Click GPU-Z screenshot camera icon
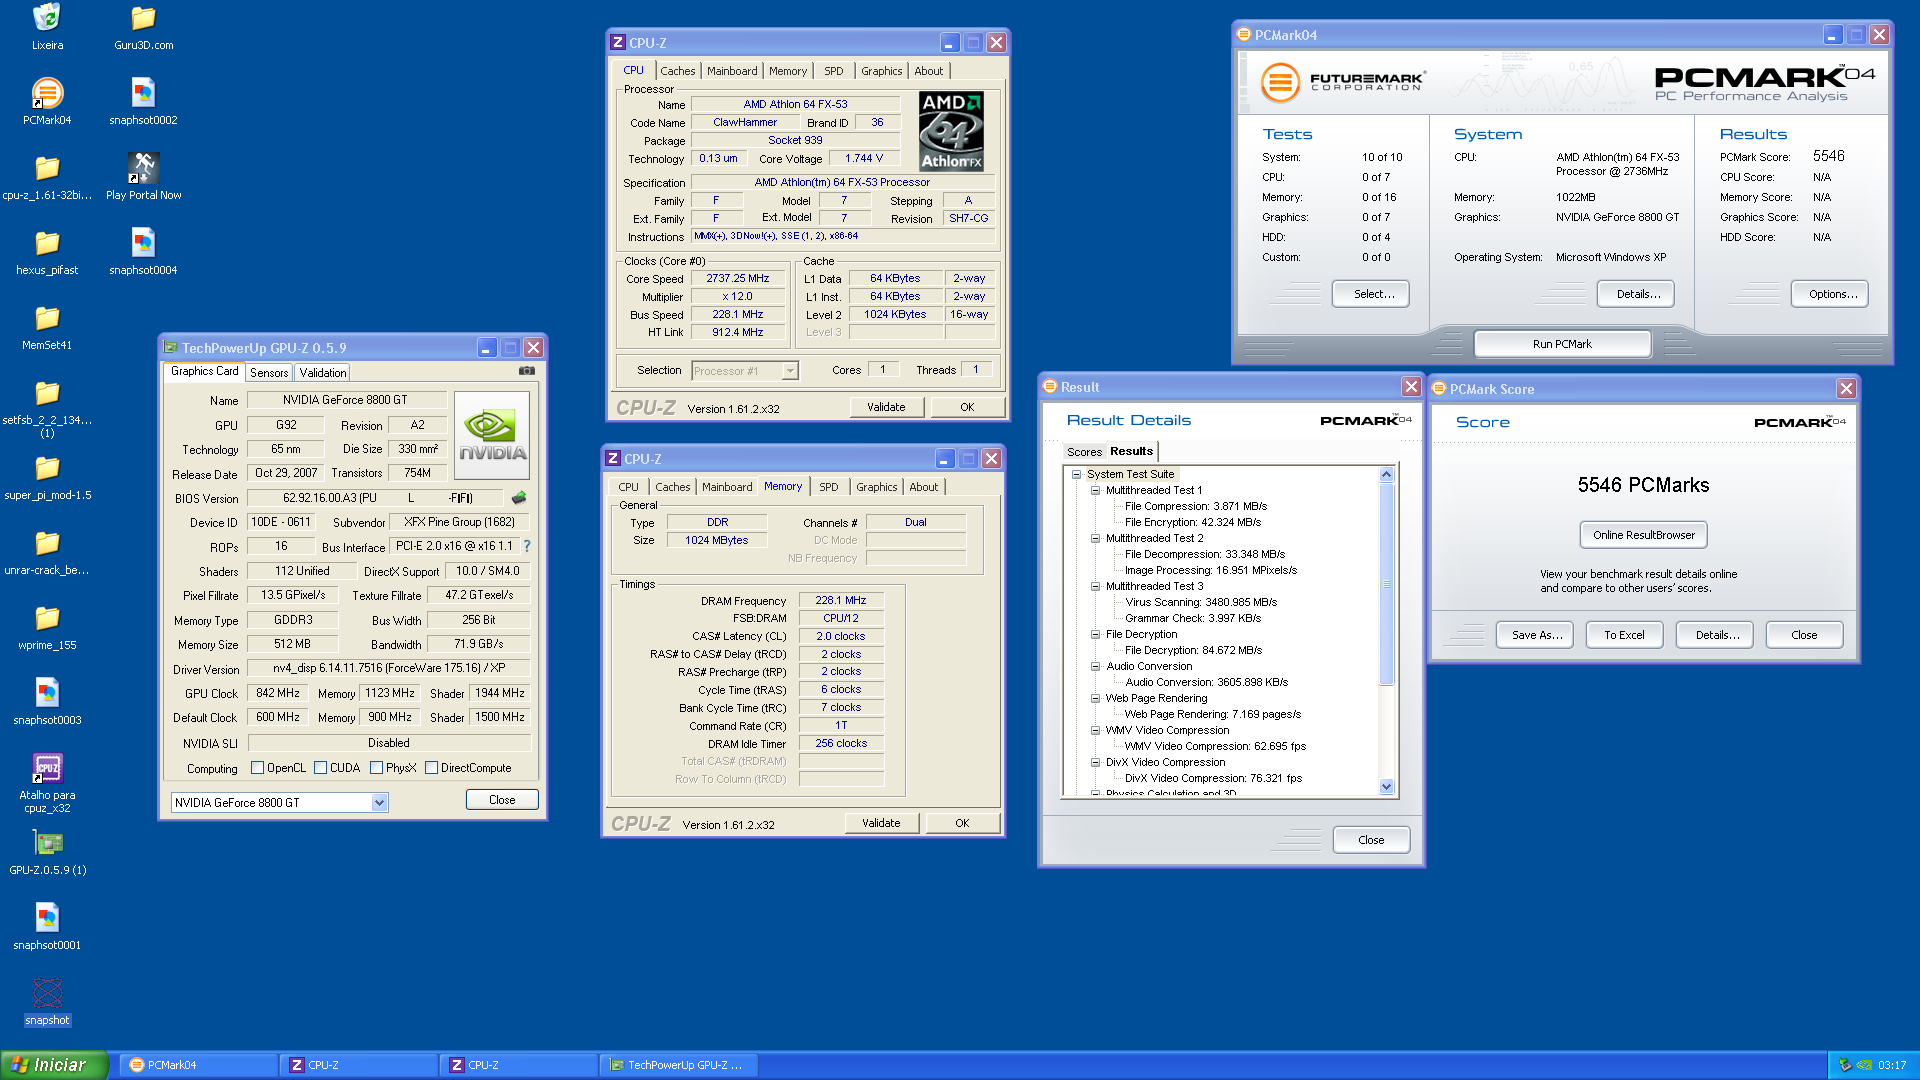 tap(527, 371)
